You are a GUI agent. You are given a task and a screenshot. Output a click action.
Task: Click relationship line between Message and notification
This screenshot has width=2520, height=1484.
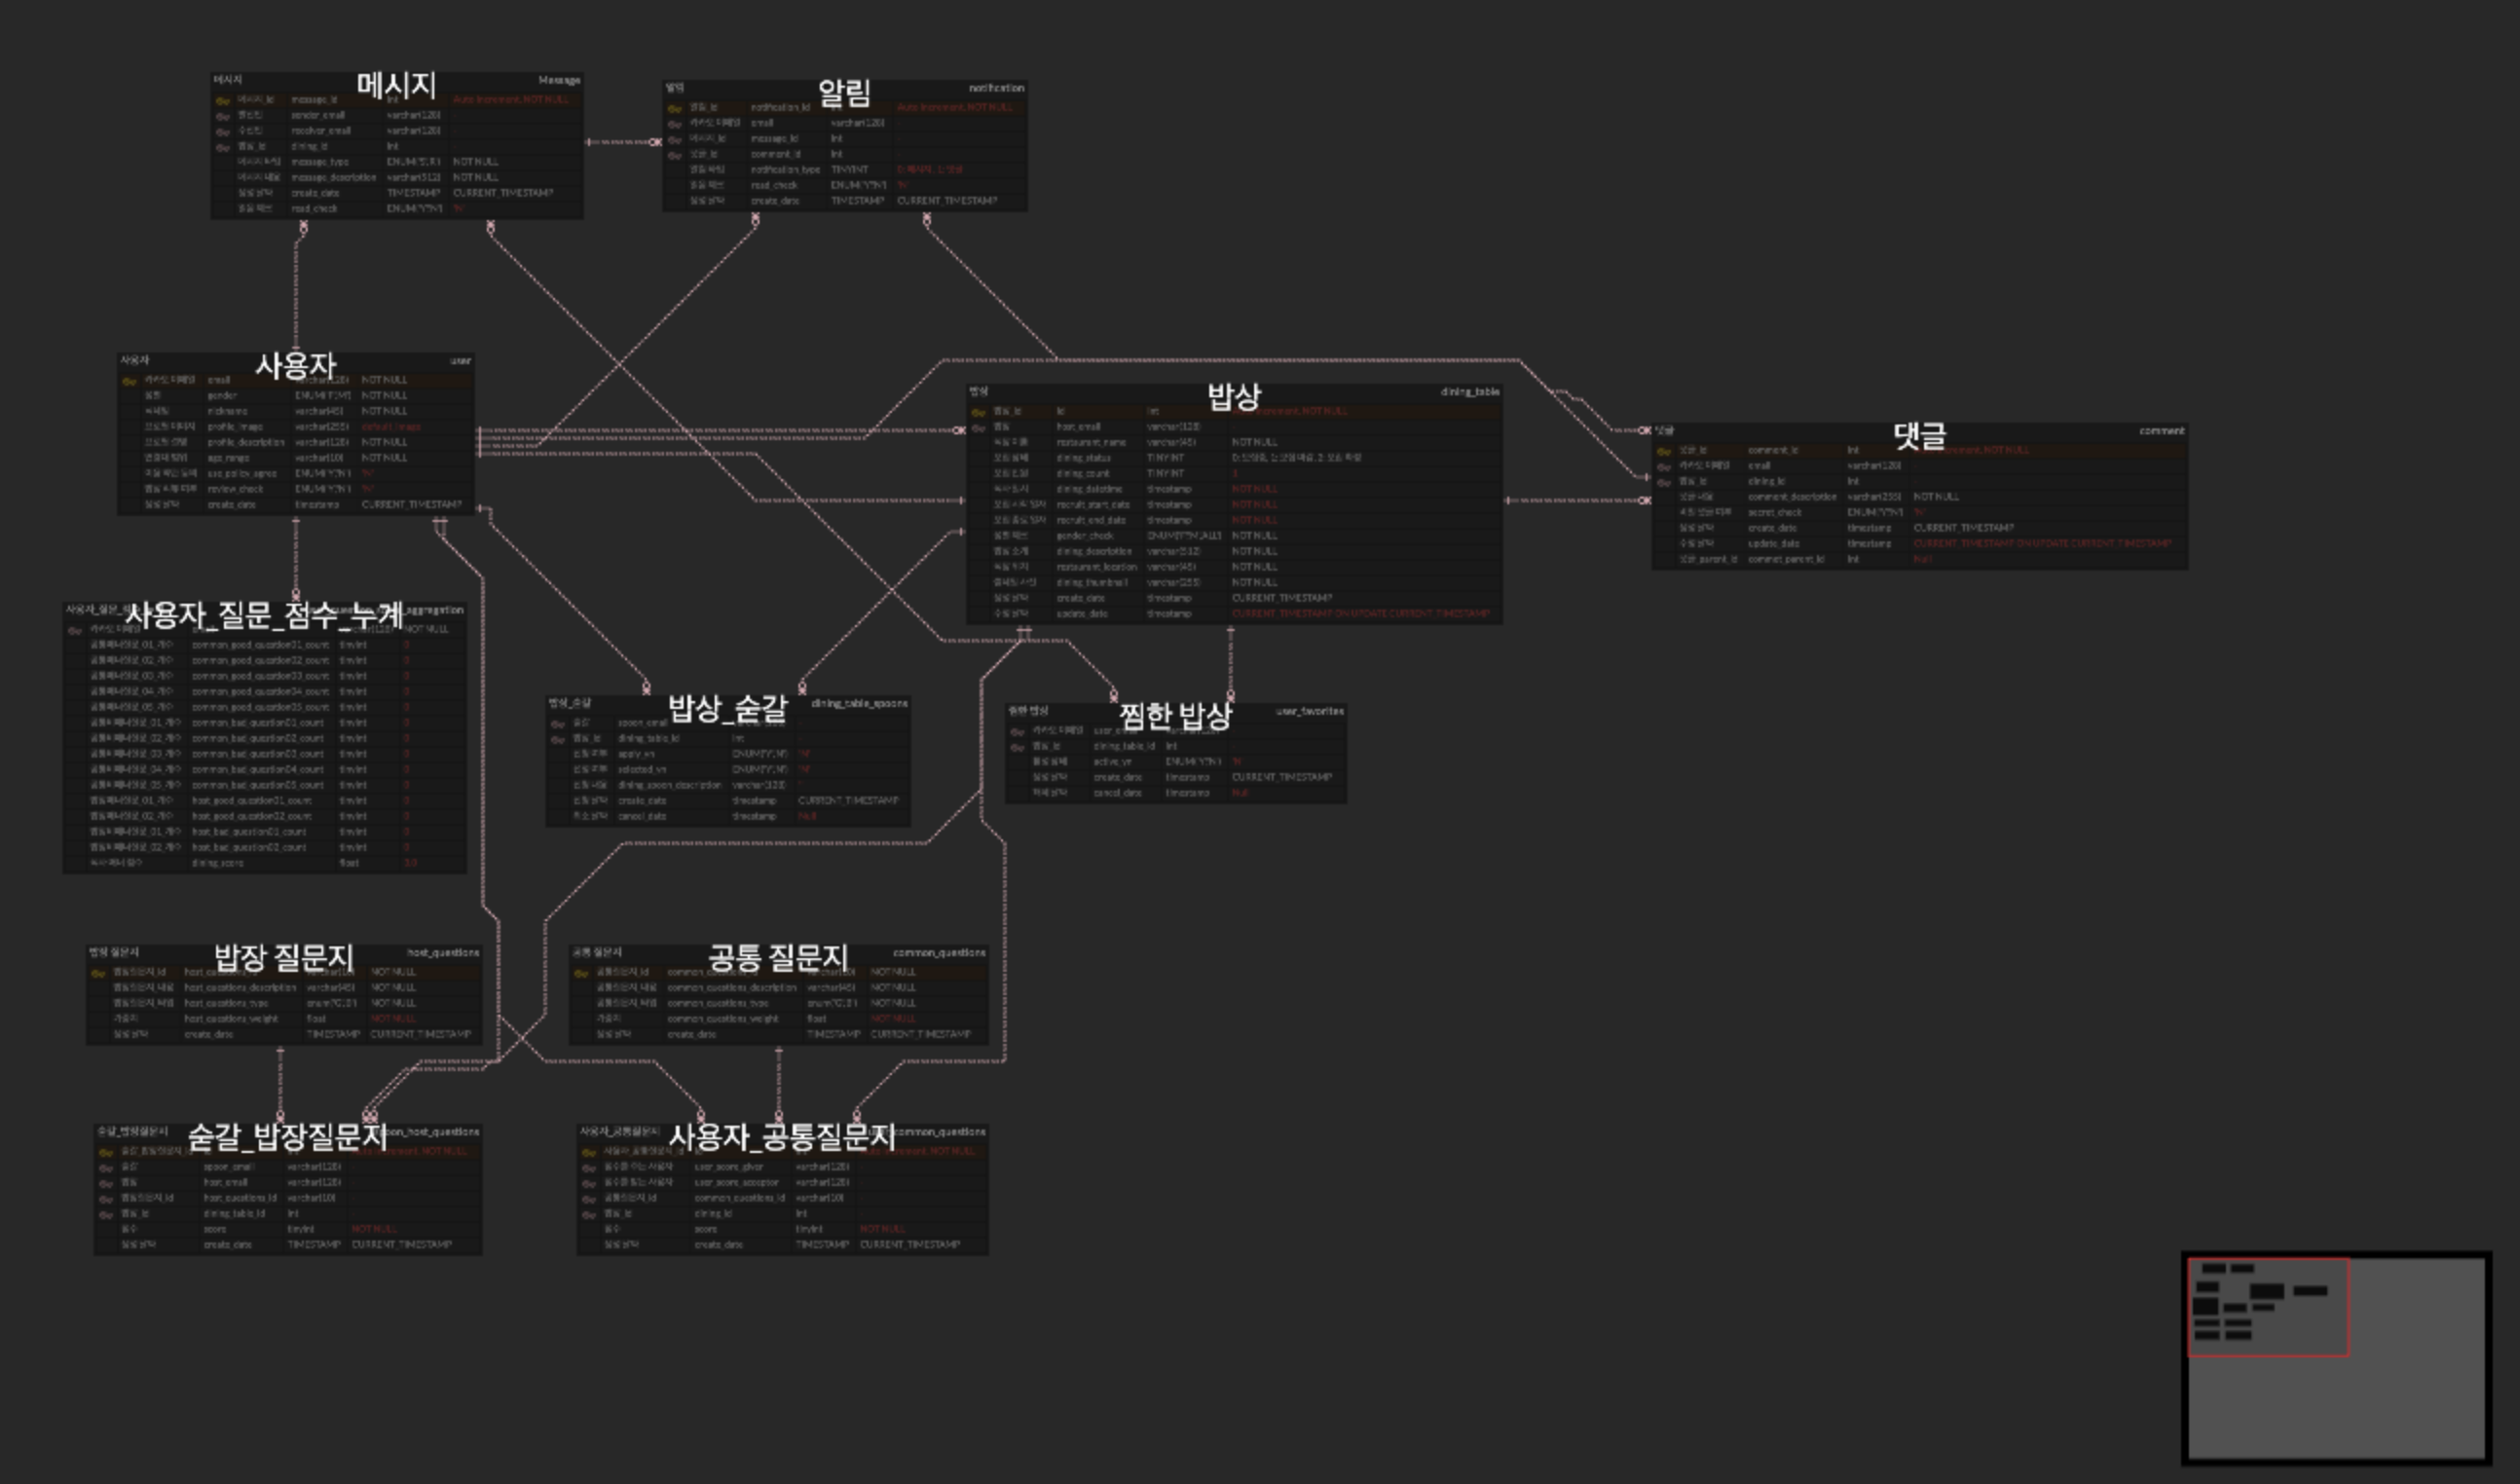click(620, 142)
